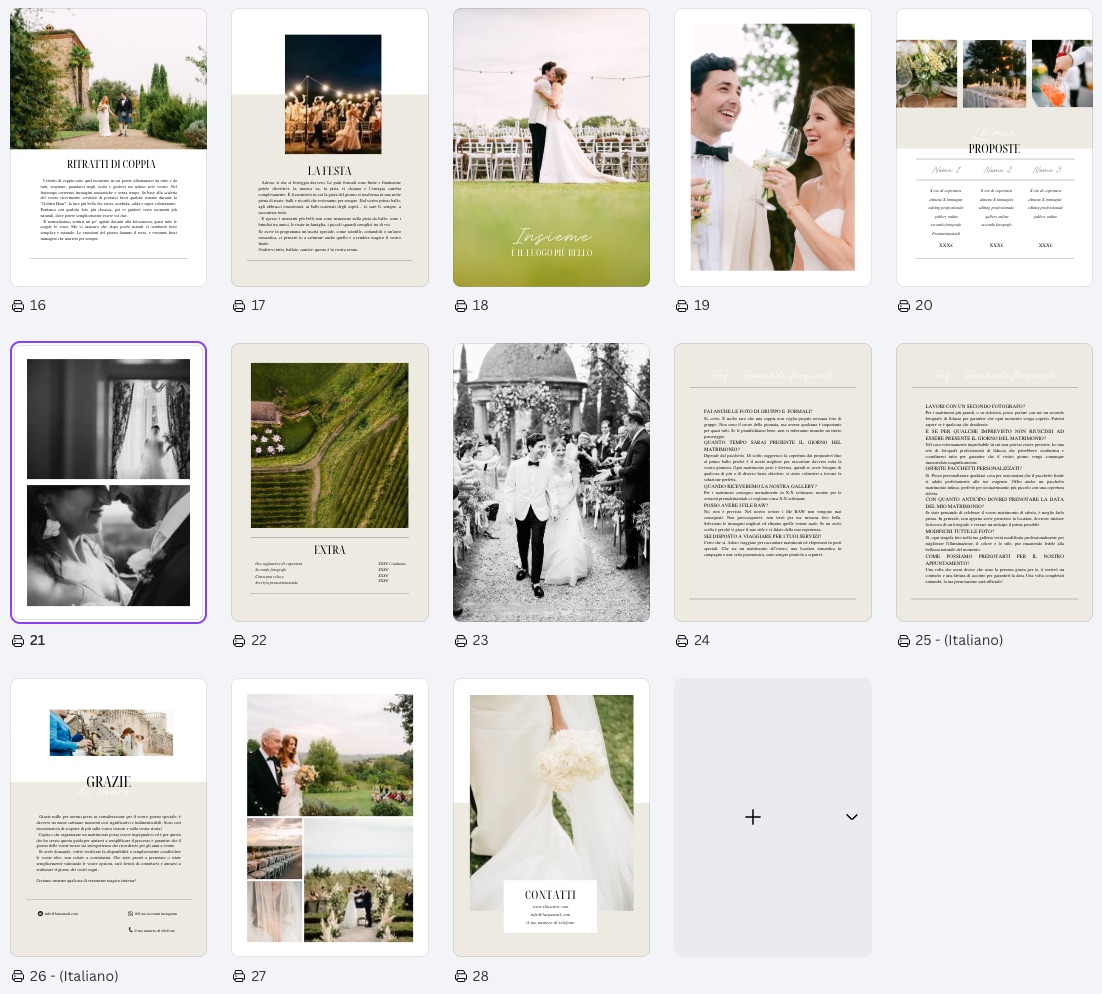The height and width of the screenshot is (994, 1102).
Task: Select page 17 La Festa thumbnail
Action: point(330,148)
